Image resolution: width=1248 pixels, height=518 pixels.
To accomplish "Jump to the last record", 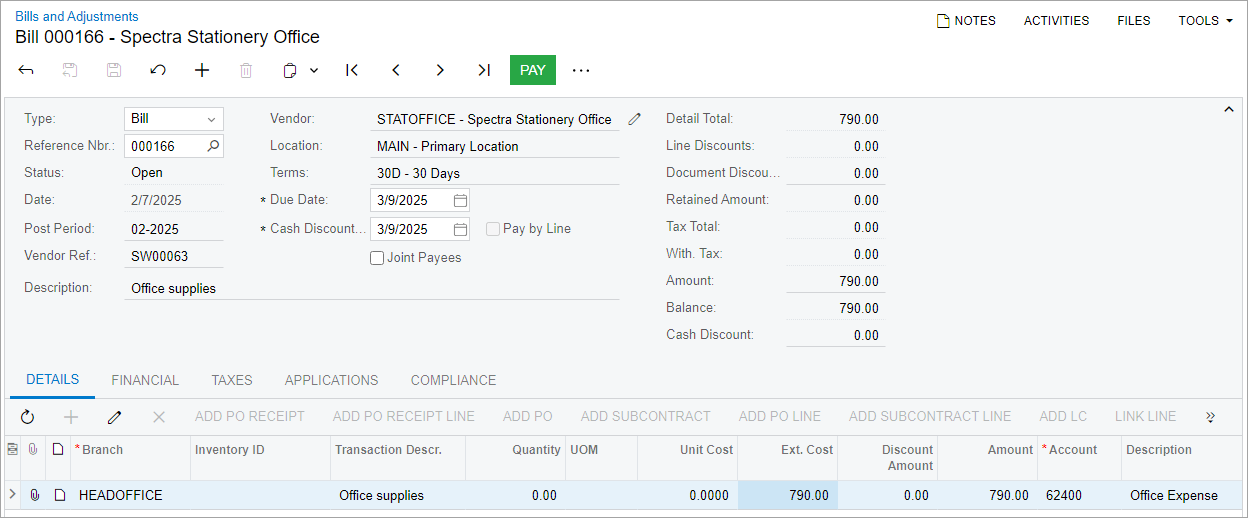I will click(x=484, y=70).
